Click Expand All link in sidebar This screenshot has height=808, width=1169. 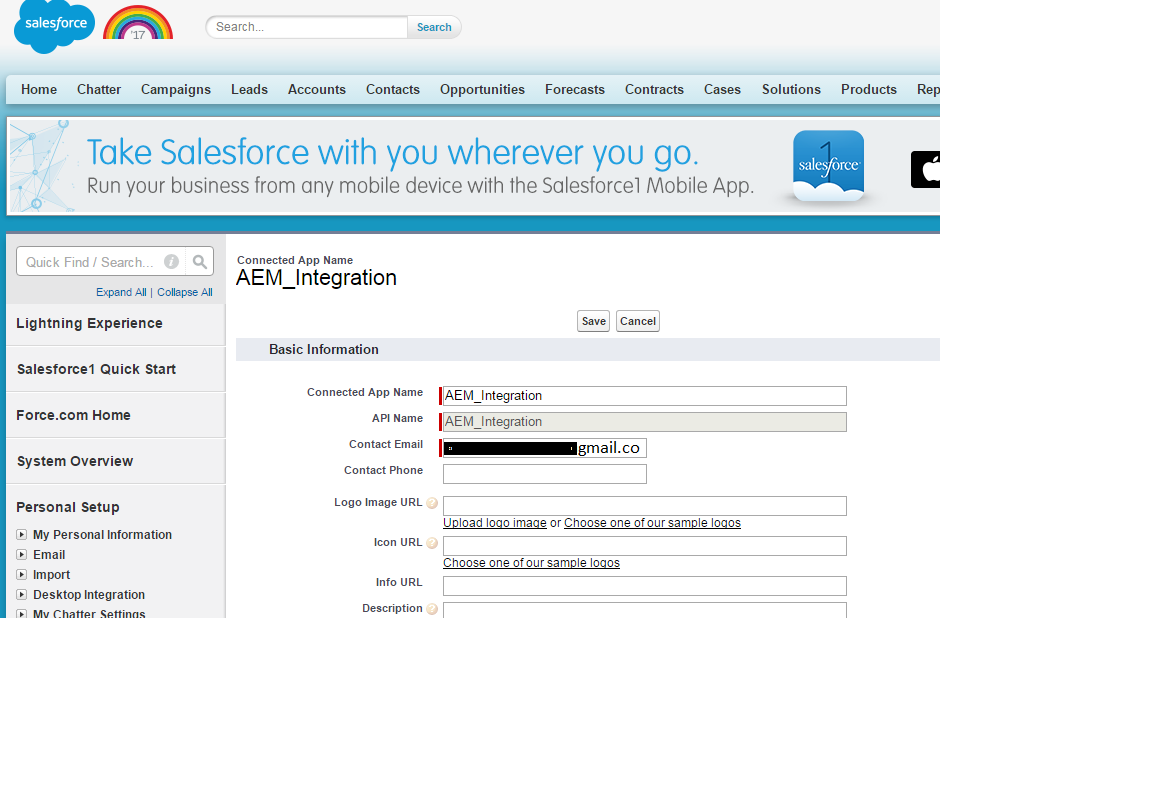pyautogui.click(x=121, y=292)
